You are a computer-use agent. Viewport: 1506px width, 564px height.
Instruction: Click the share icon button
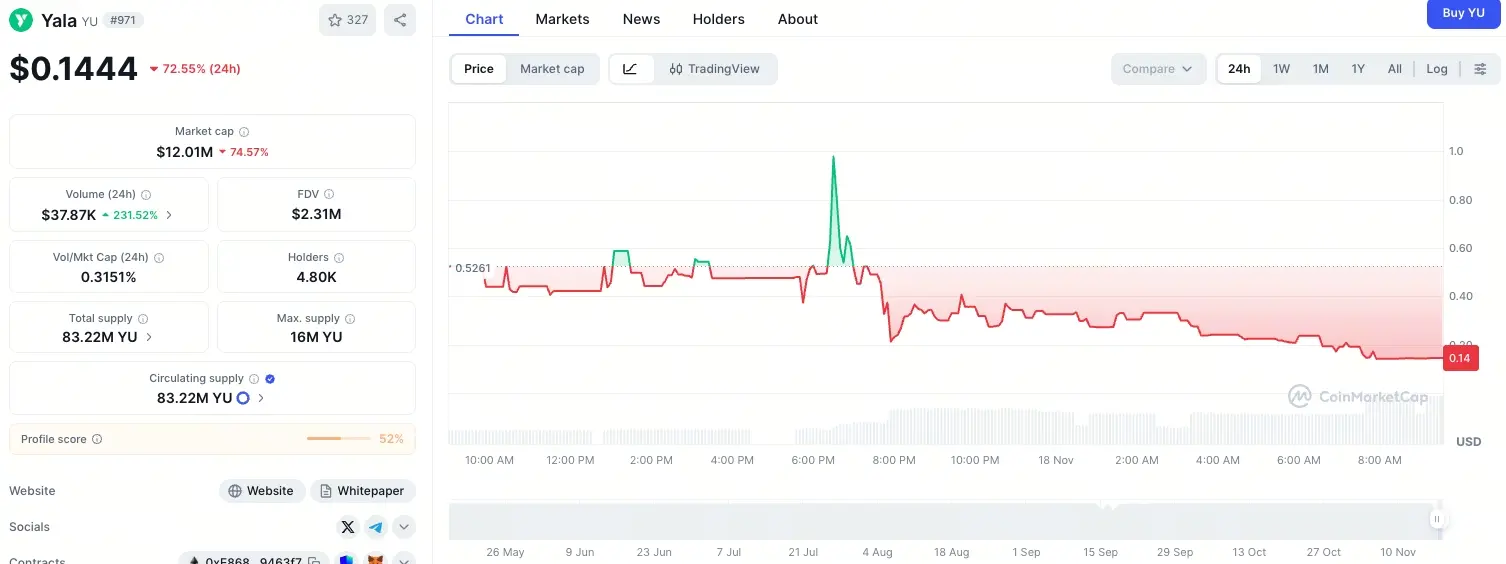coord(400,20)
